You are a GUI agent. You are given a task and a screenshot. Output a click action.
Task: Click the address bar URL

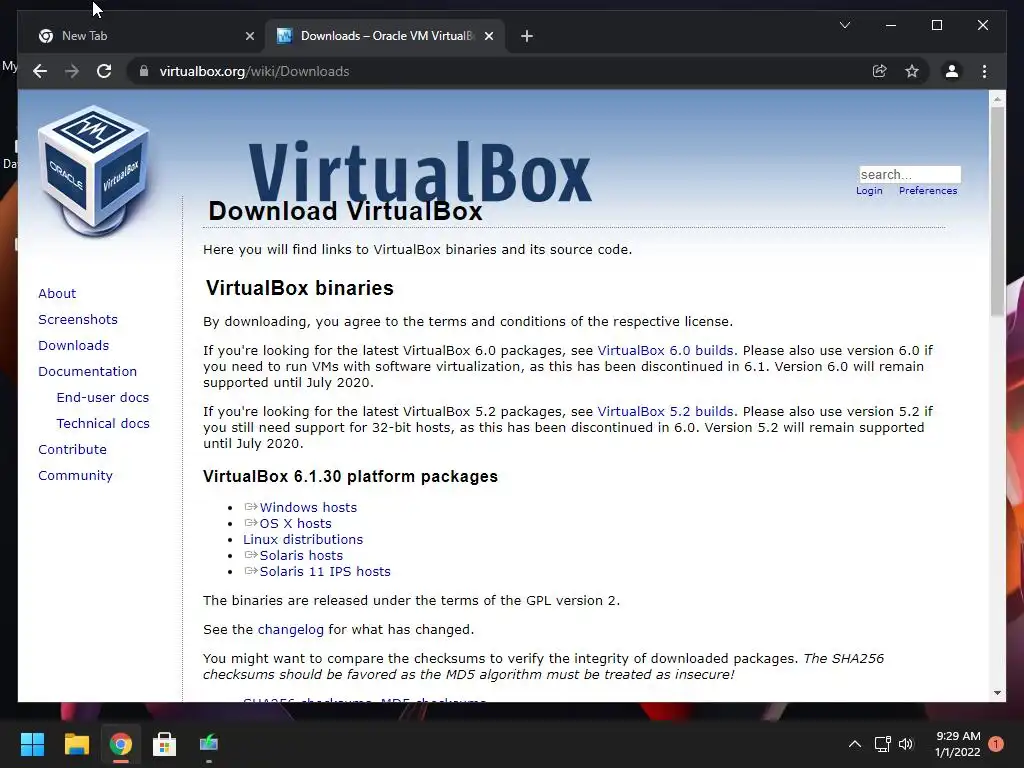pyautogui.click(x=254, y=71)
